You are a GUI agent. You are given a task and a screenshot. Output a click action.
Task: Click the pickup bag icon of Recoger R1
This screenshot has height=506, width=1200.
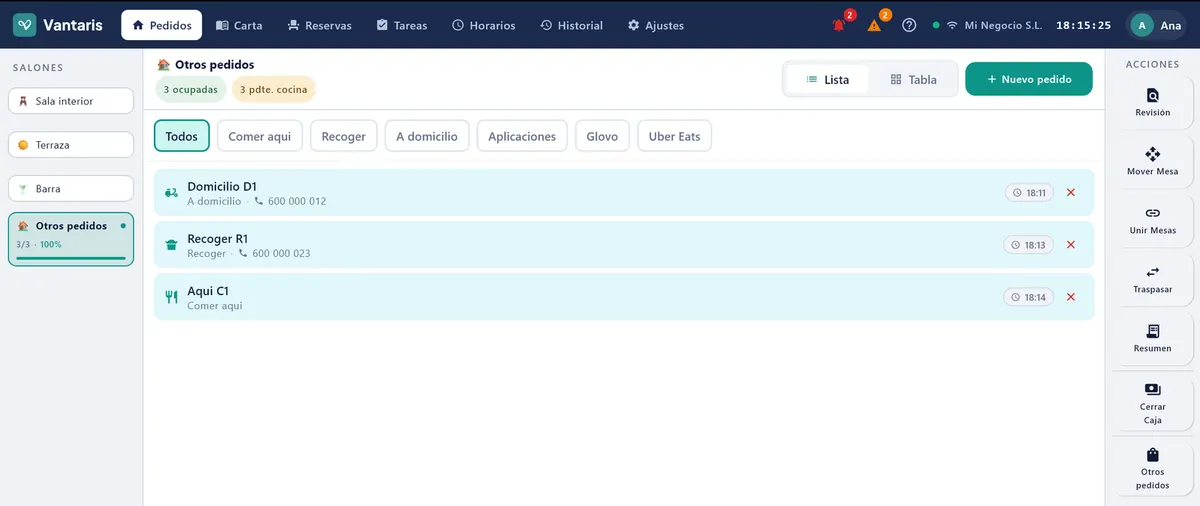coord(171,244)
